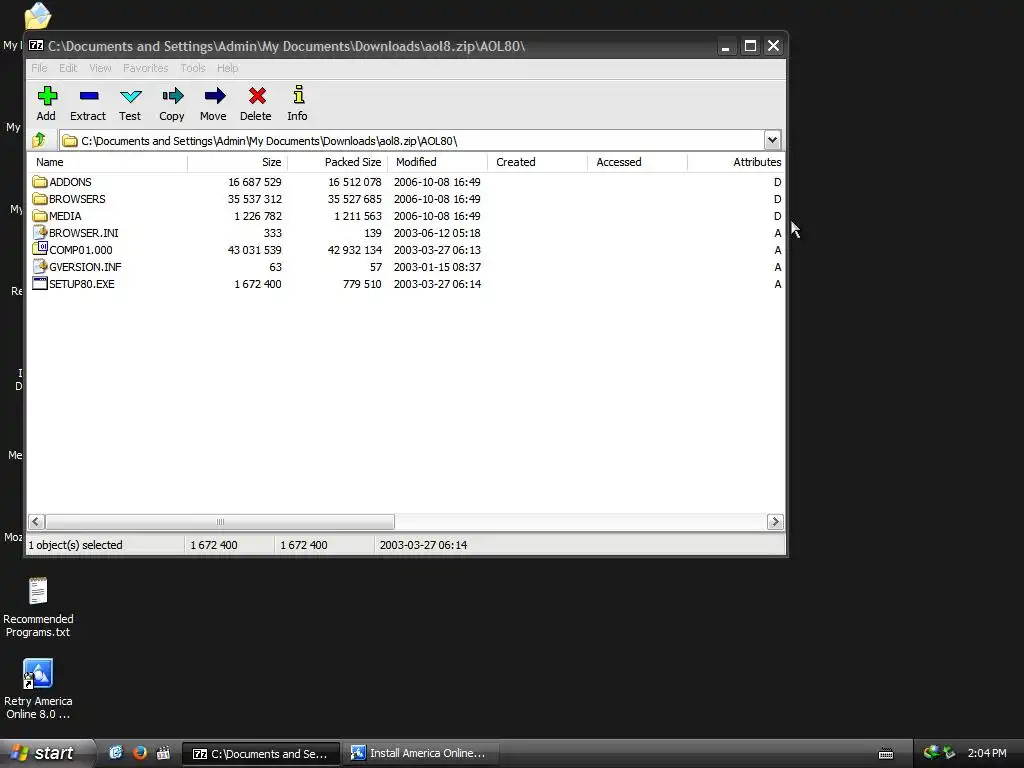Click the third quick launch icon
The height and width of the screenshot is (768, 1024).
pyautogui.click(x=163, y=752)
